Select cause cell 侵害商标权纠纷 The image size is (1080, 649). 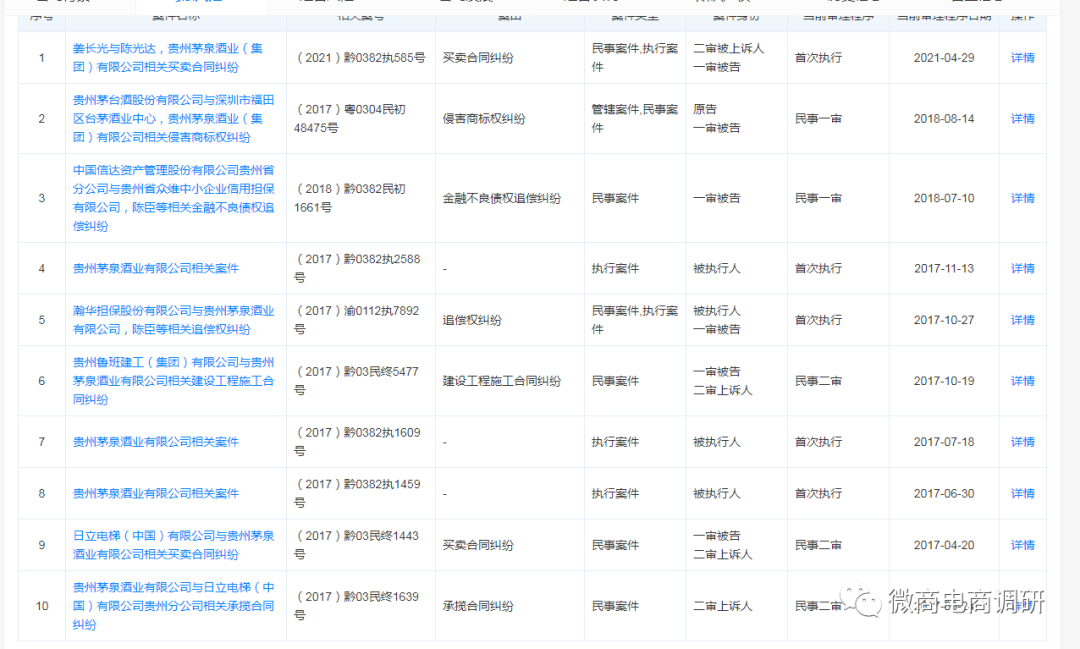tap(484, 119)
